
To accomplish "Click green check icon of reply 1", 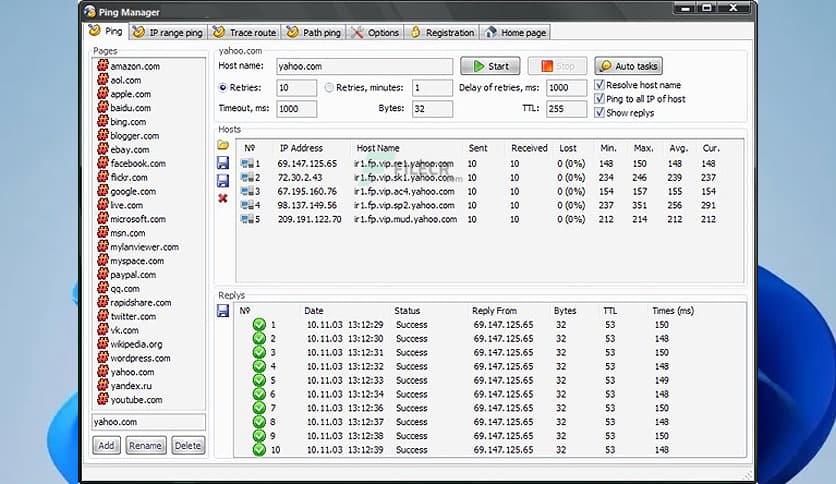I will pos(259,325).
